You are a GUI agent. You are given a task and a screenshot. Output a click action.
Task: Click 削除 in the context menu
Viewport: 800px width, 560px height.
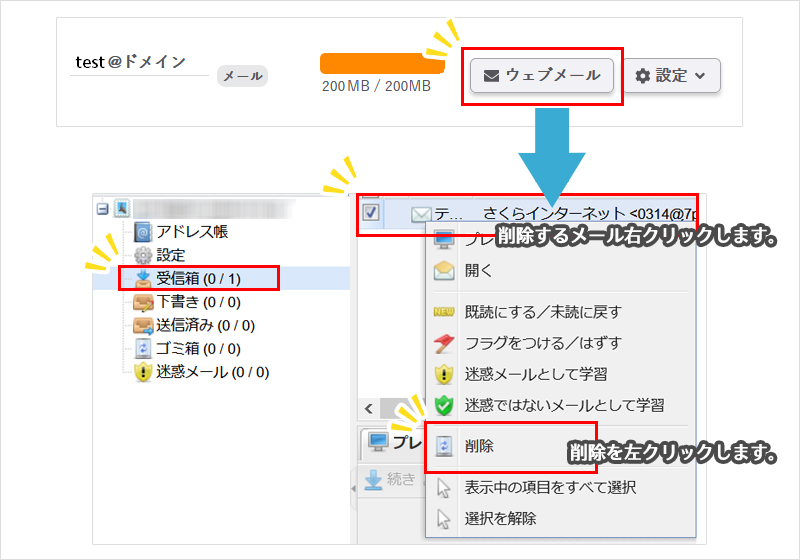pyautogui.click(x=479, y=446)
